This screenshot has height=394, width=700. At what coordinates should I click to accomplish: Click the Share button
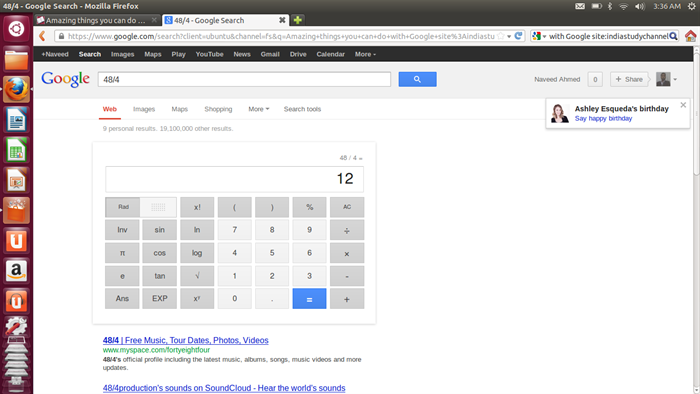point(629,79)
